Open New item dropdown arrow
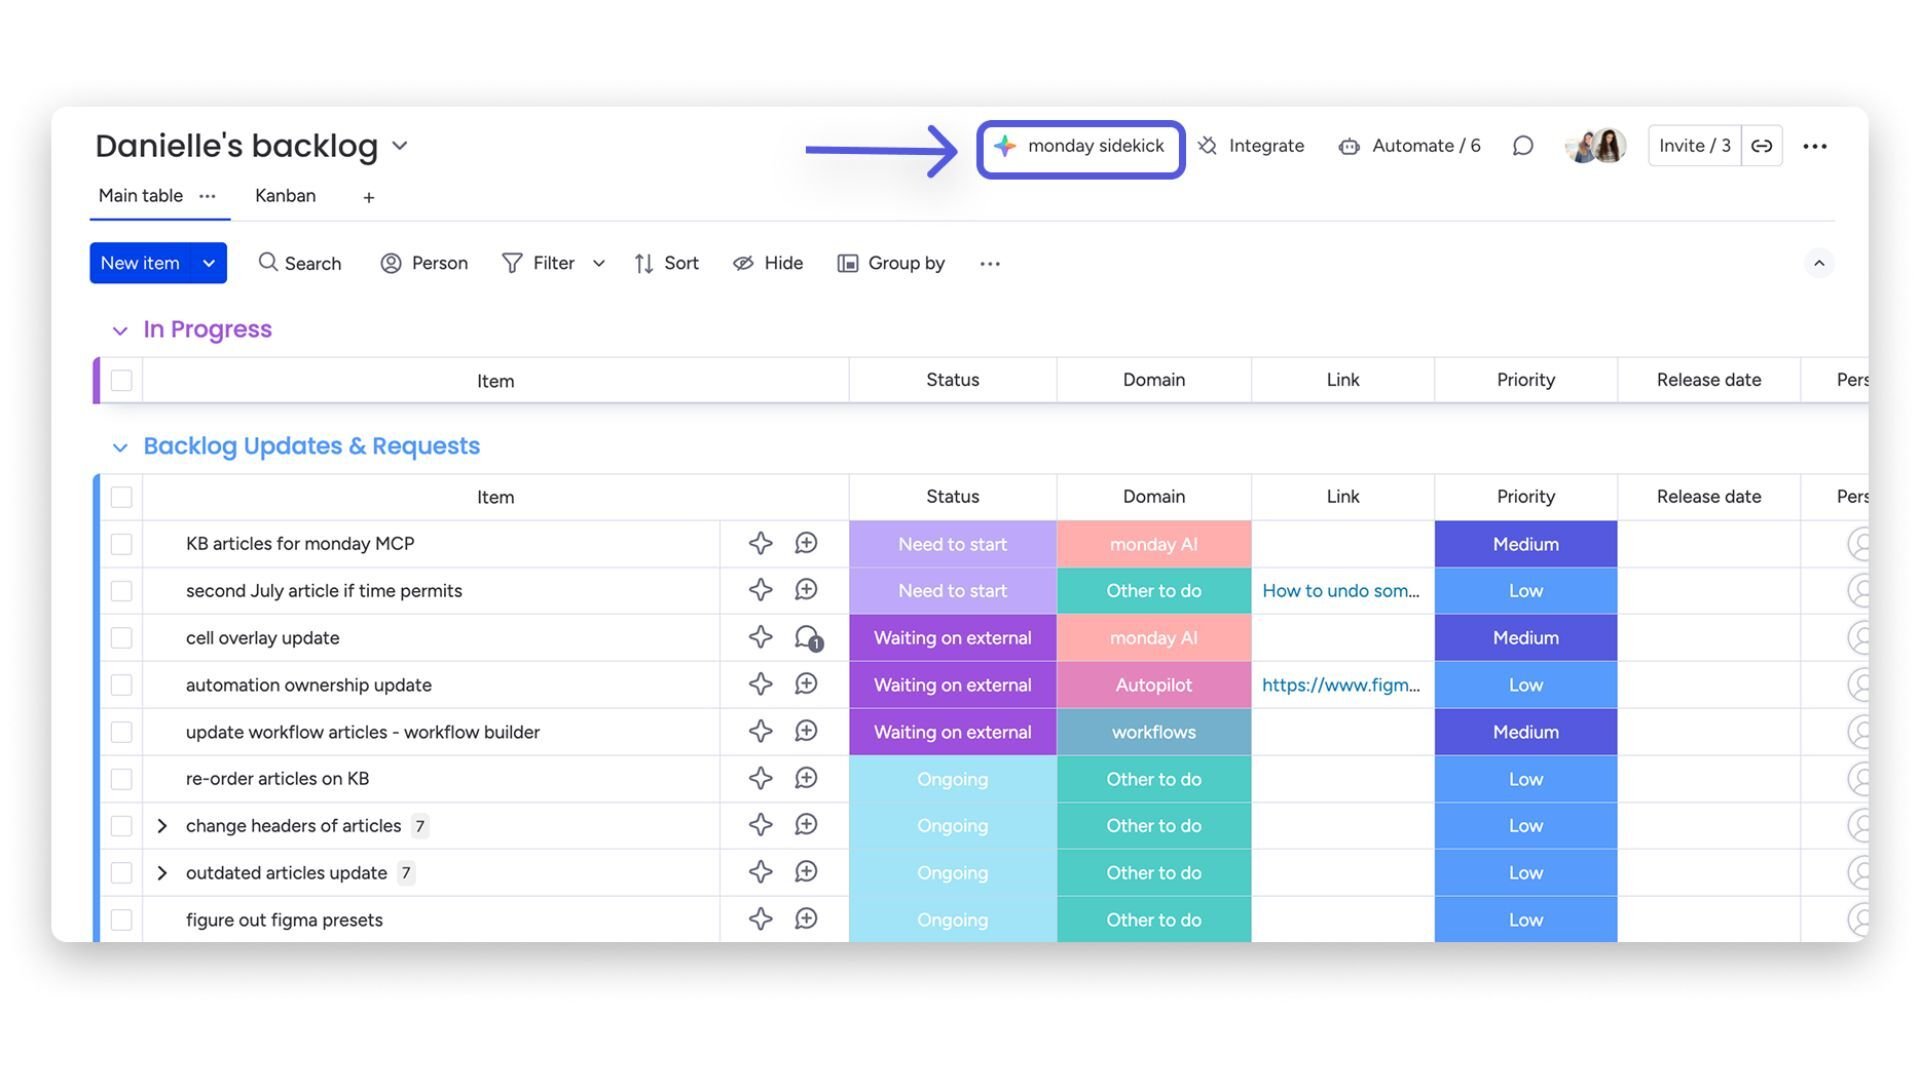1920x1080 pixels. 209,263
